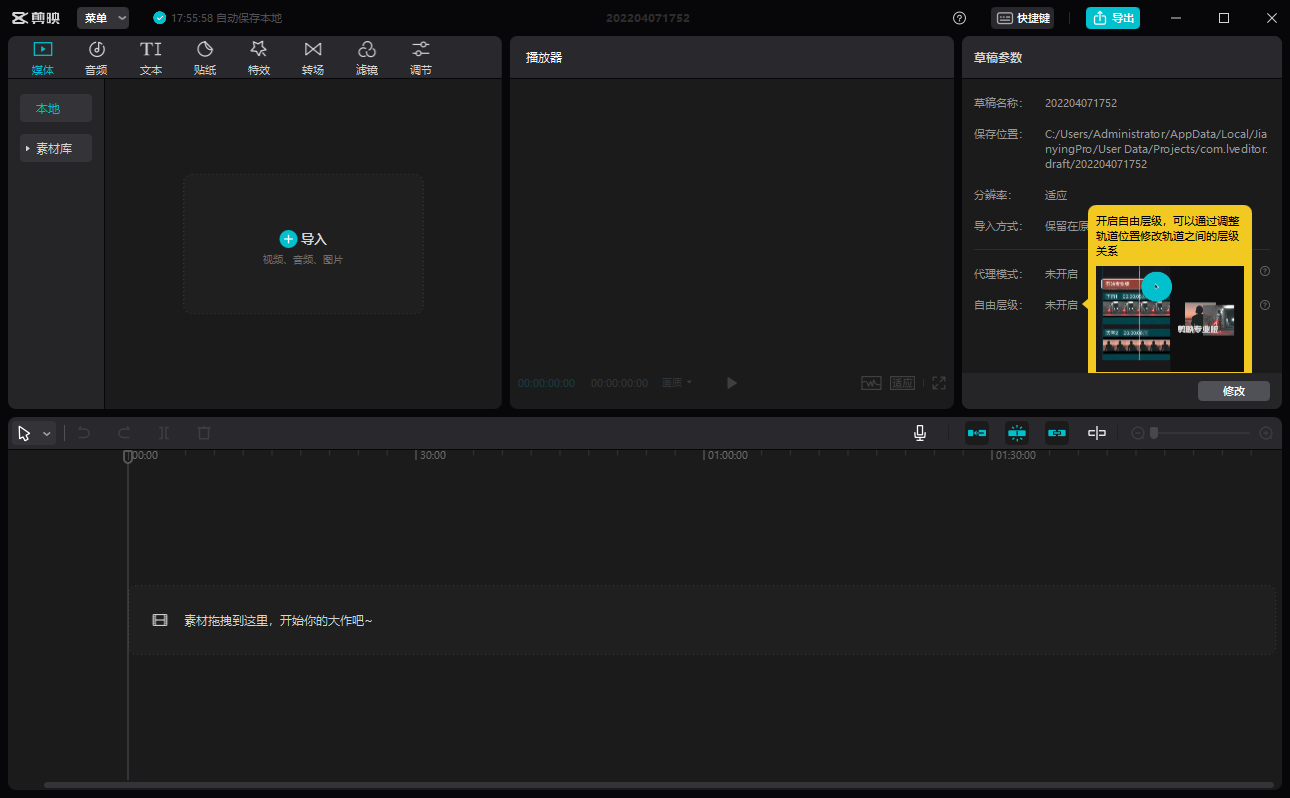Viewport: 1290px width, 798px height.
Task: Expand the 素材库 material library
Action: pos(56,148)
